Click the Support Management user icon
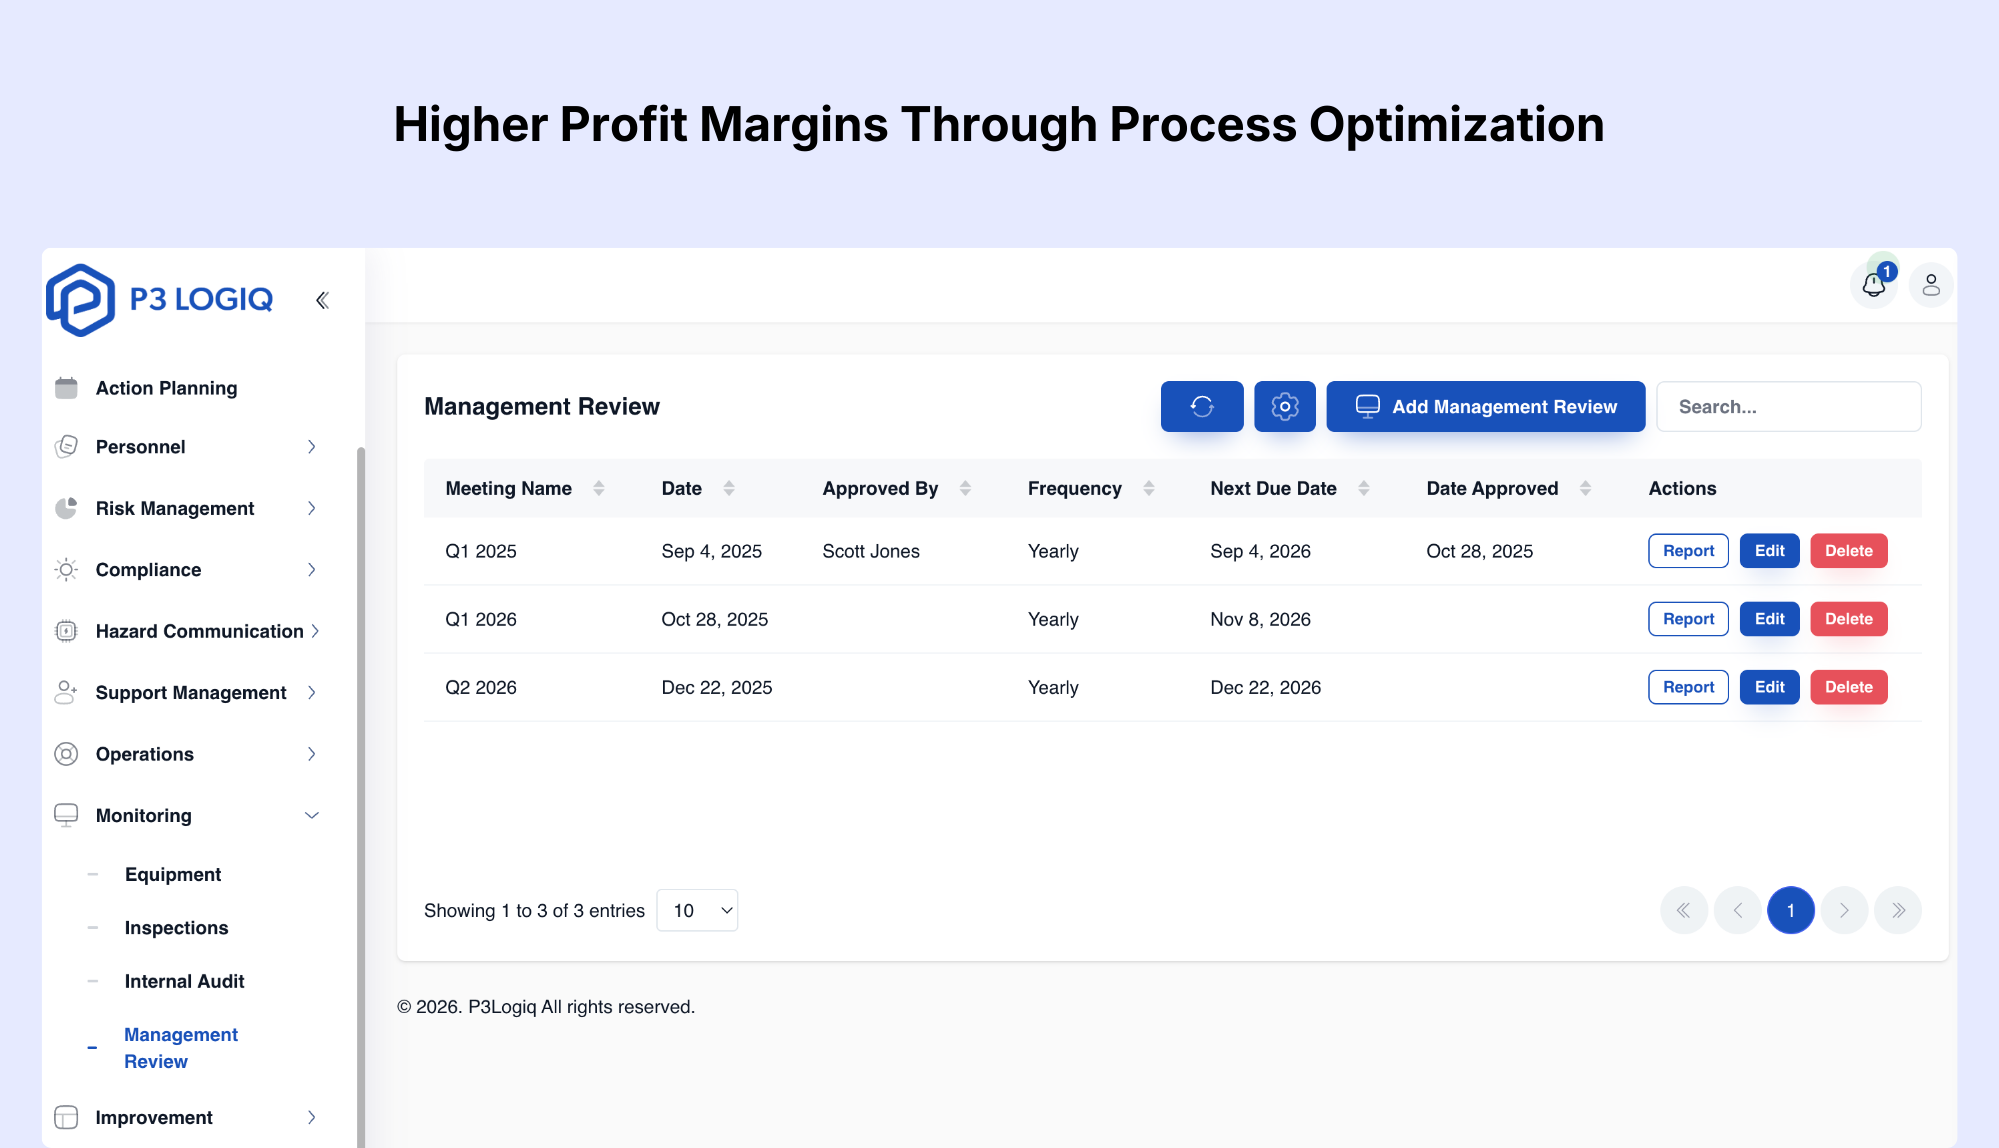The width and height of the screenshot is (1999, 1148). (66, 692)
